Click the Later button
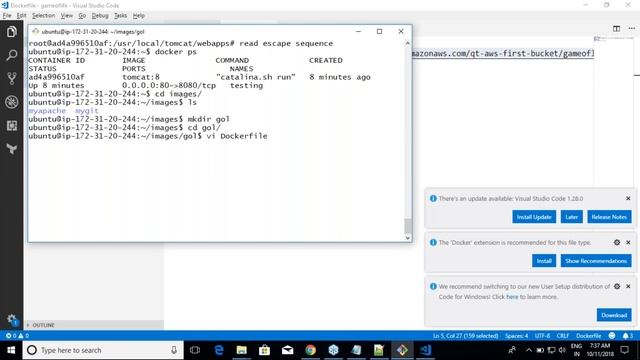The height and width of the screenshot is (360, 640). [x=571, y=217]
